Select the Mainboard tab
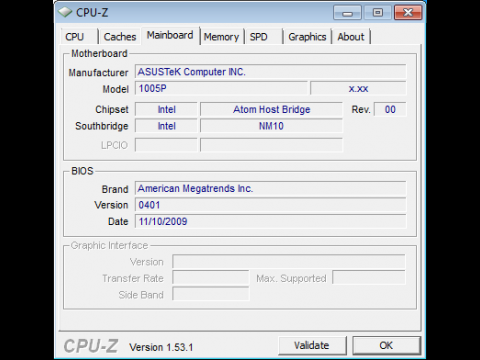The height and width of the screenshot is (360, 480). click(170, 35)
